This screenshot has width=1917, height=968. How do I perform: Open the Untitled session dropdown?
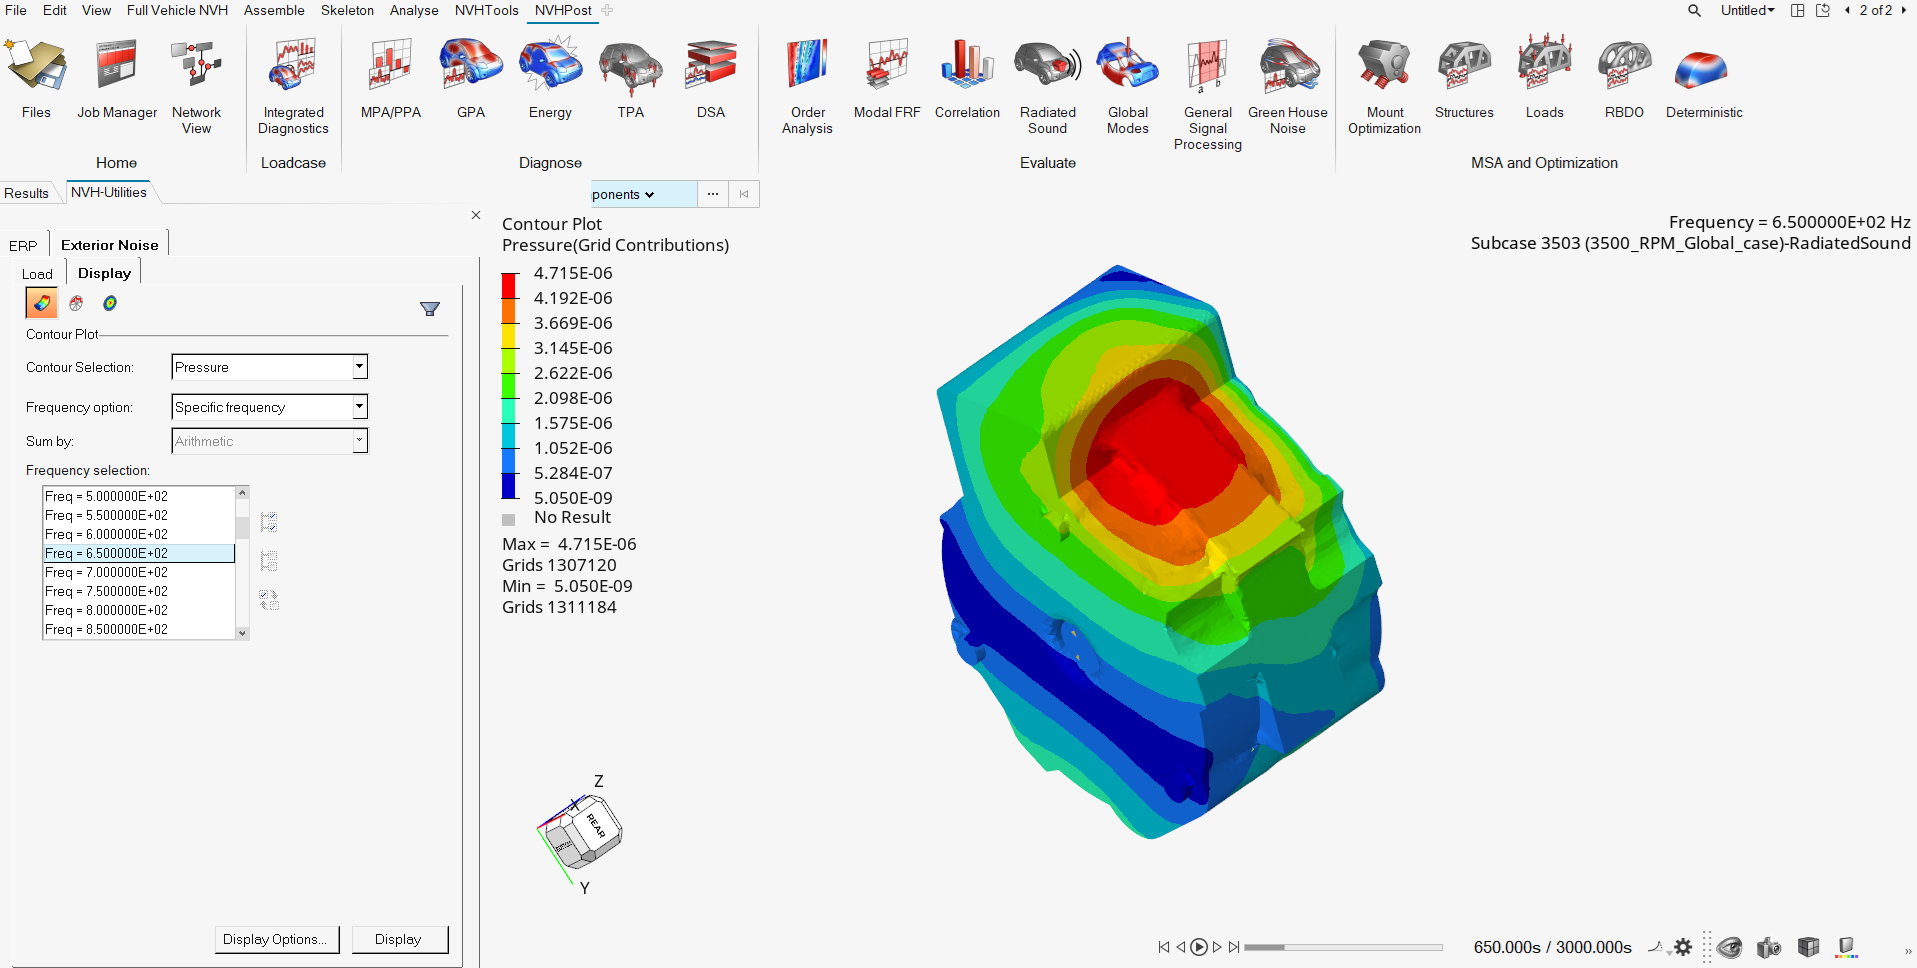coord(1747,10)
